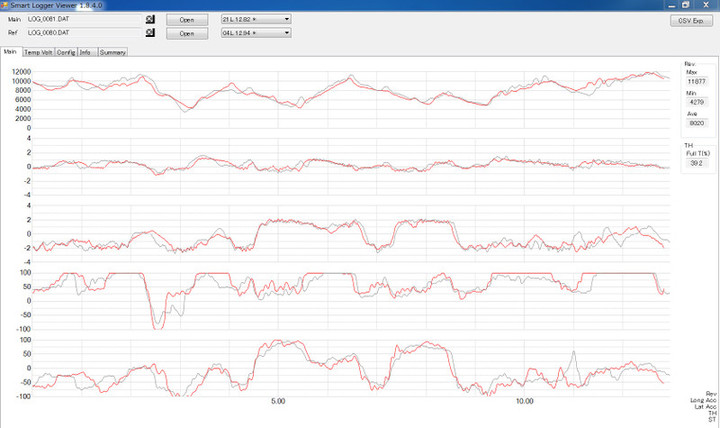Screen dimensions: 720x428
Task: Expand the Ref lap dropdown showing 04 L
Action: (255, 33)
